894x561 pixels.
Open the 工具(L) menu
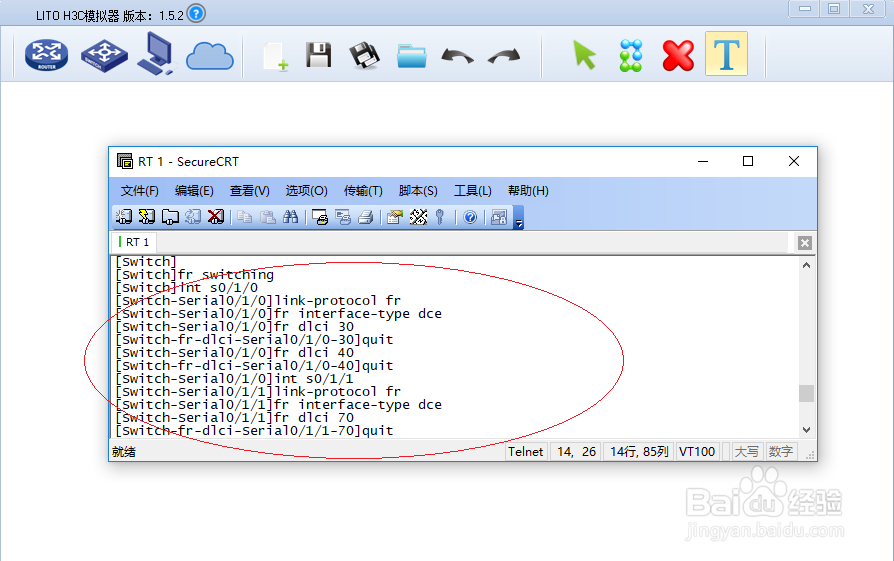pyautogui.click(x=473, y=190)
